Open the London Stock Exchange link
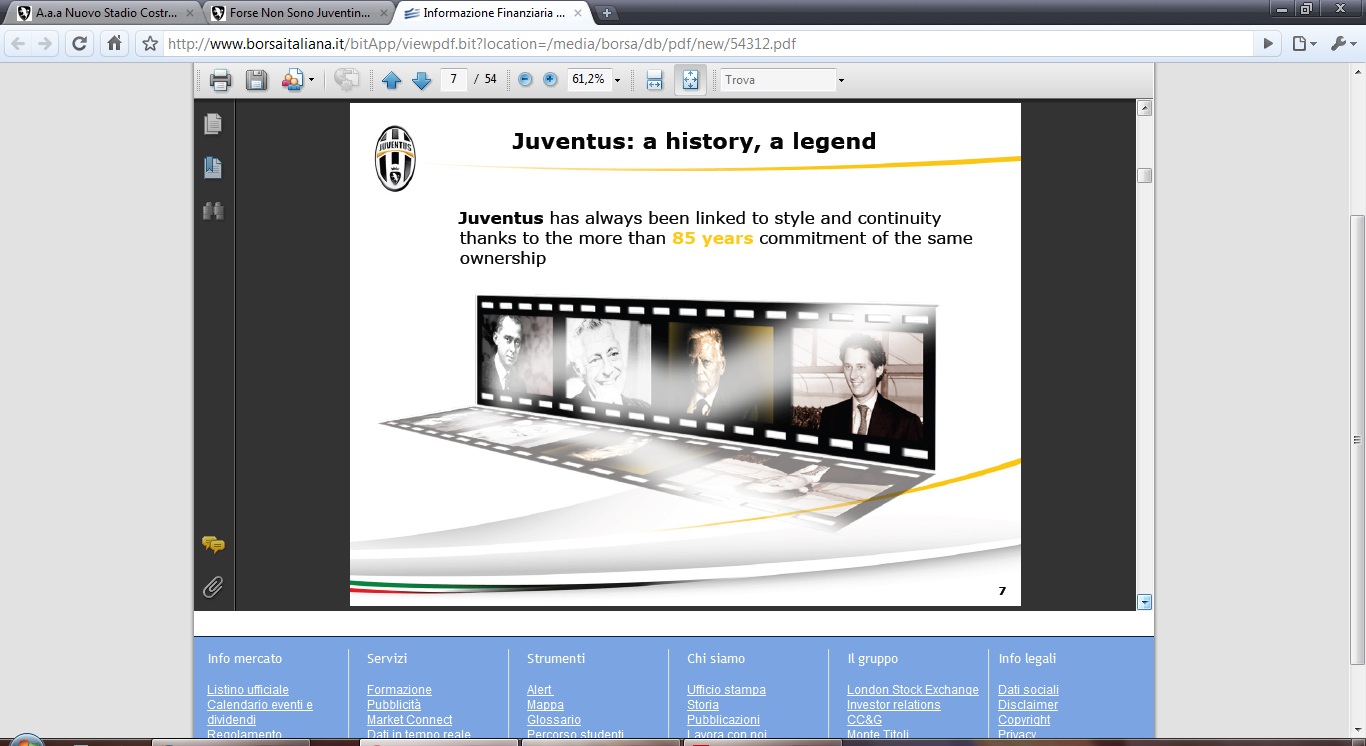The width and height of the screenshot is (1366, 746). (x=913, y=690)
